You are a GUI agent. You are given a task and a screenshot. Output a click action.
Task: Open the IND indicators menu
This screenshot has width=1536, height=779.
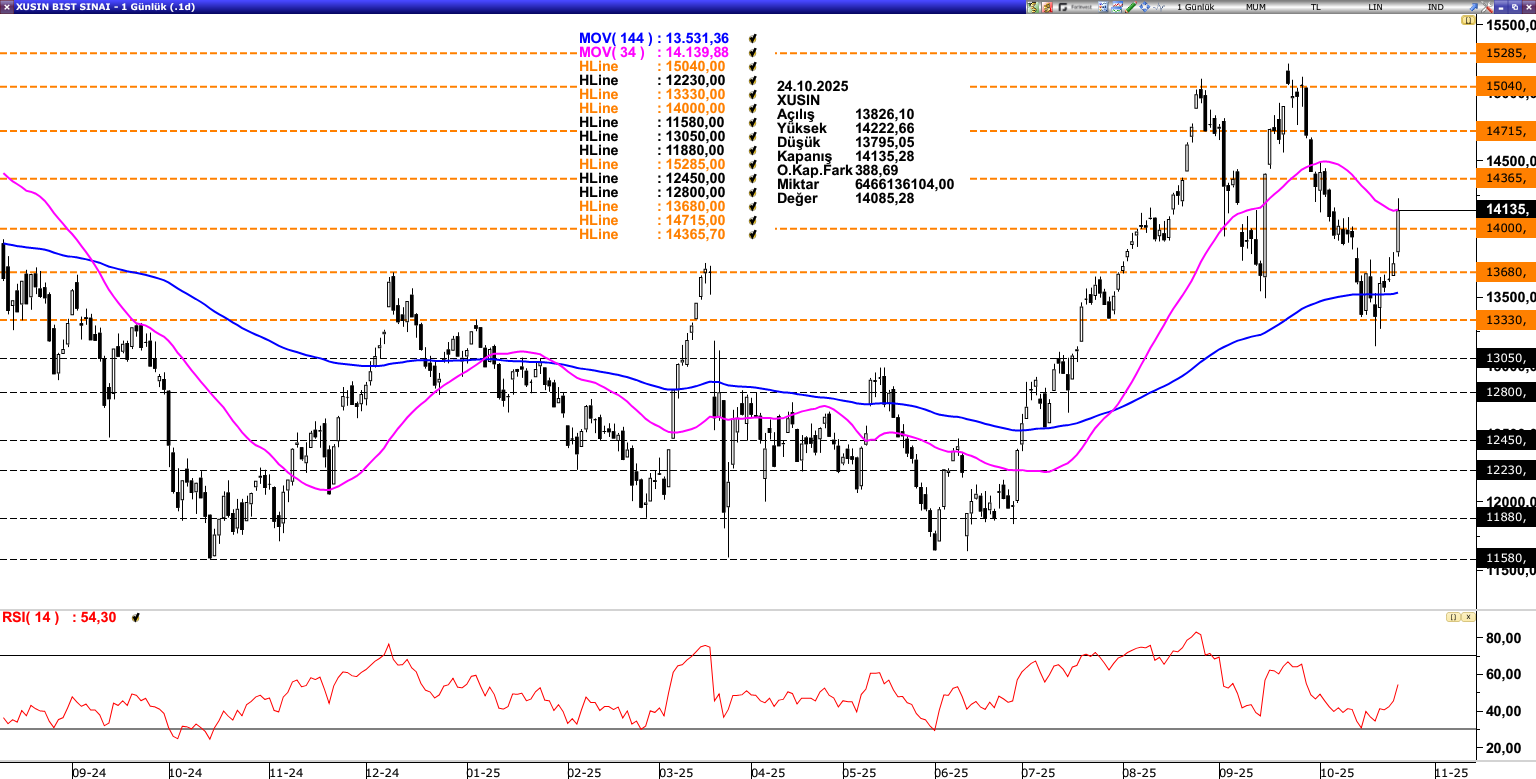[1435, 7]
